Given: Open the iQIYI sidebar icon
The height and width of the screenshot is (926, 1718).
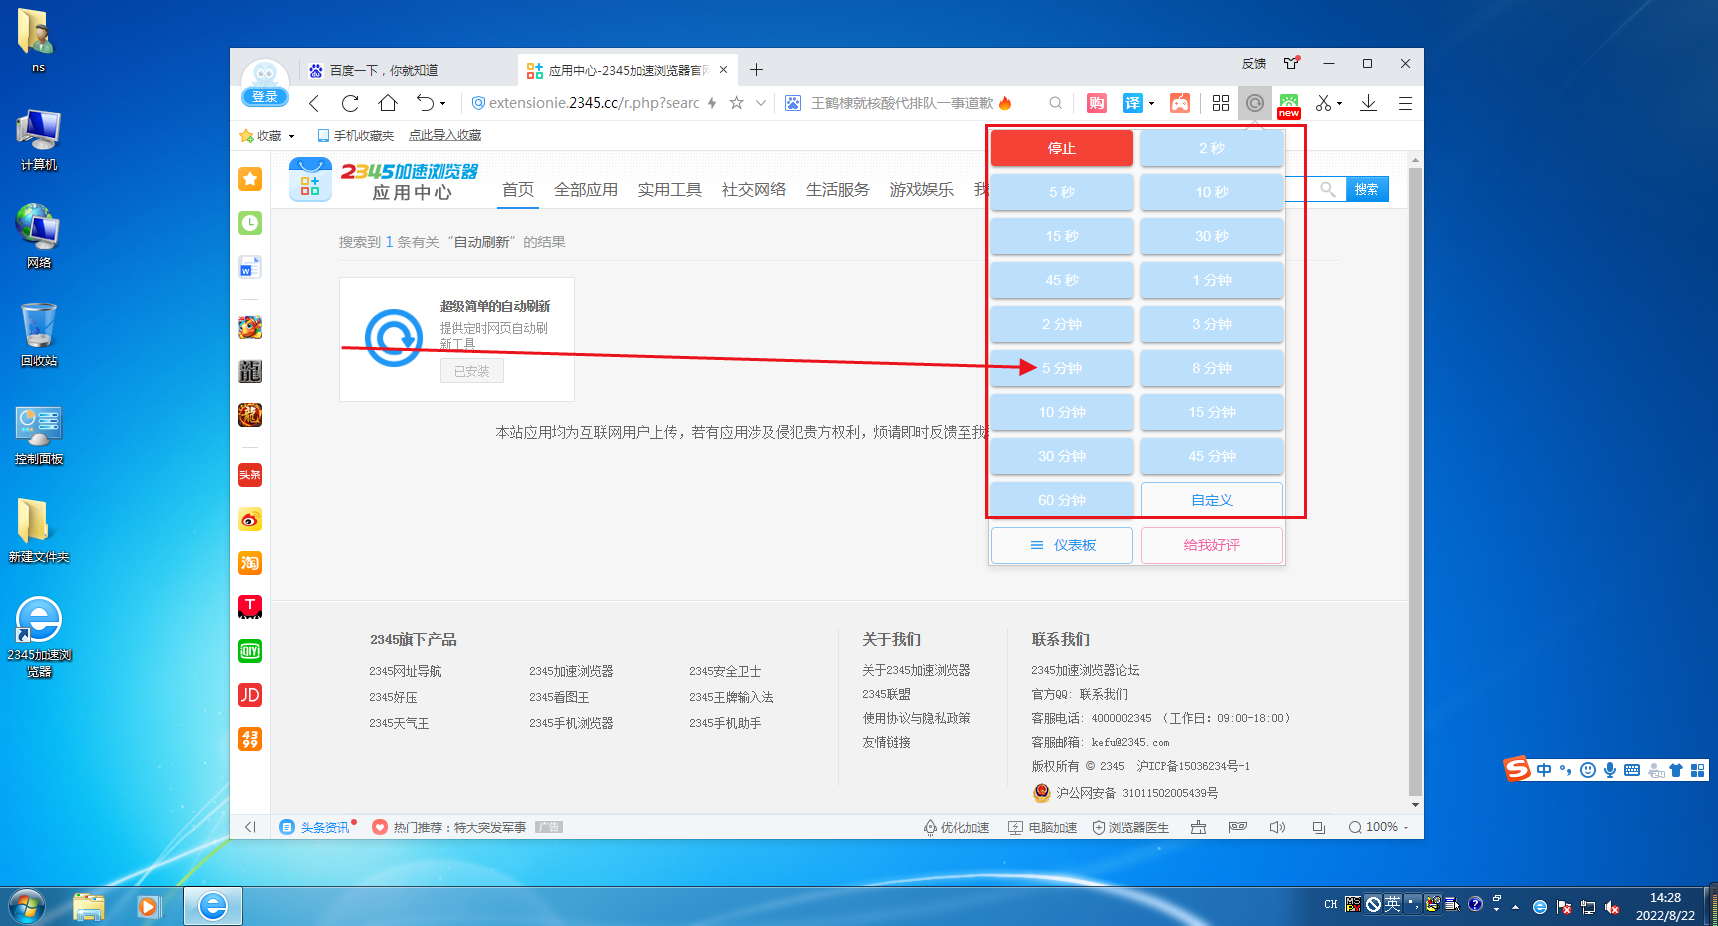Looking at the screenshot, I should pyautogui.click(x=250, y=651).
